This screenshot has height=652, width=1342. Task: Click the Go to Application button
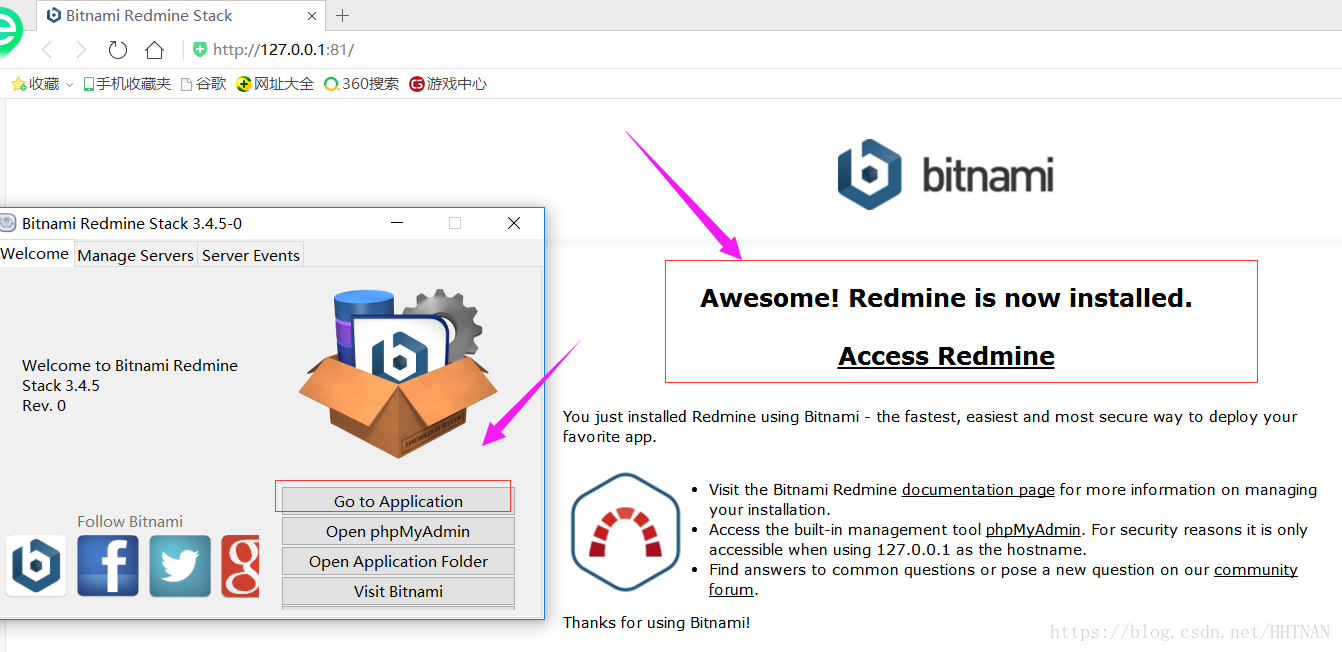pos(398,501)
